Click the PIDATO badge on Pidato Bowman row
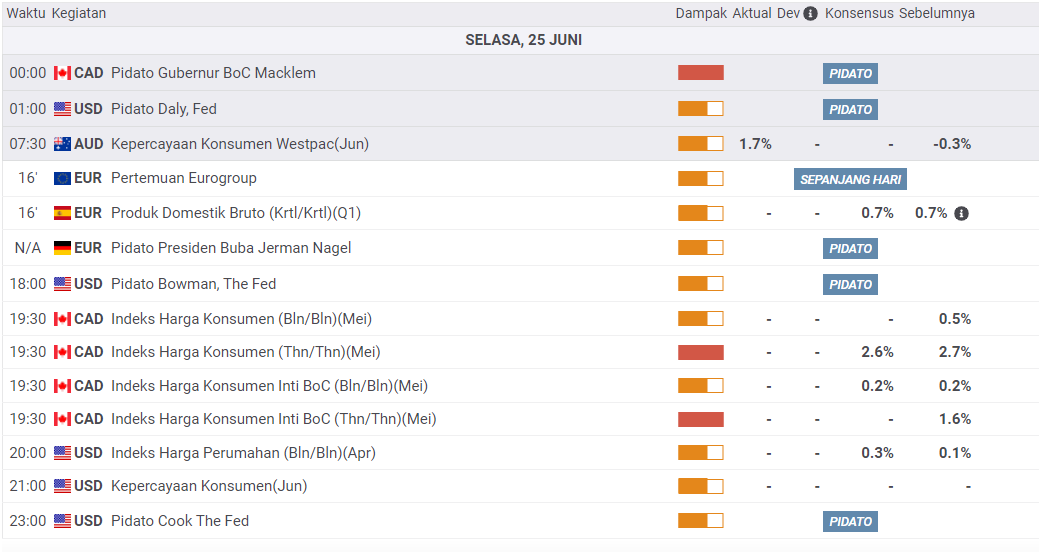The image size is (1039, 552). pyautogui.click(x=850, y=285)
